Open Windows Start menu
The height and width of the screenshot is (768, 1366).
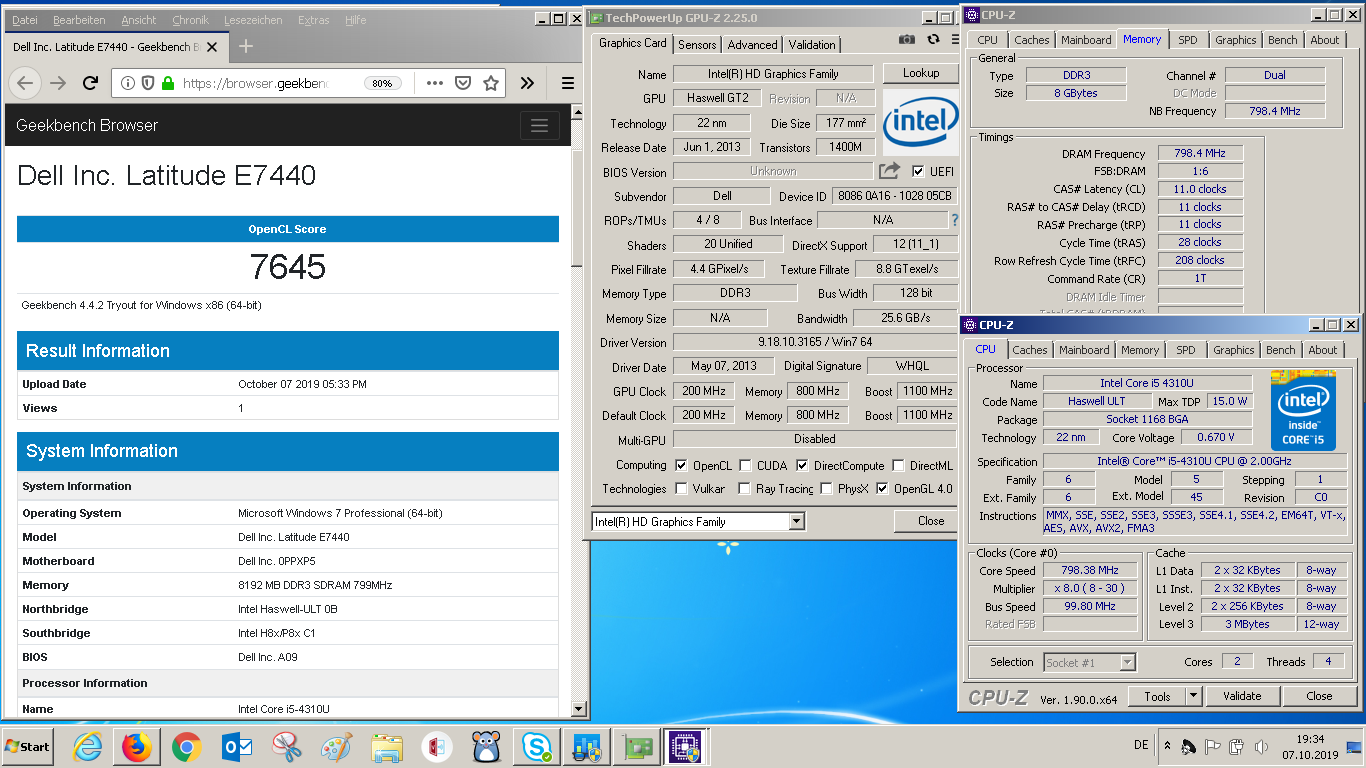click(27, 747)
